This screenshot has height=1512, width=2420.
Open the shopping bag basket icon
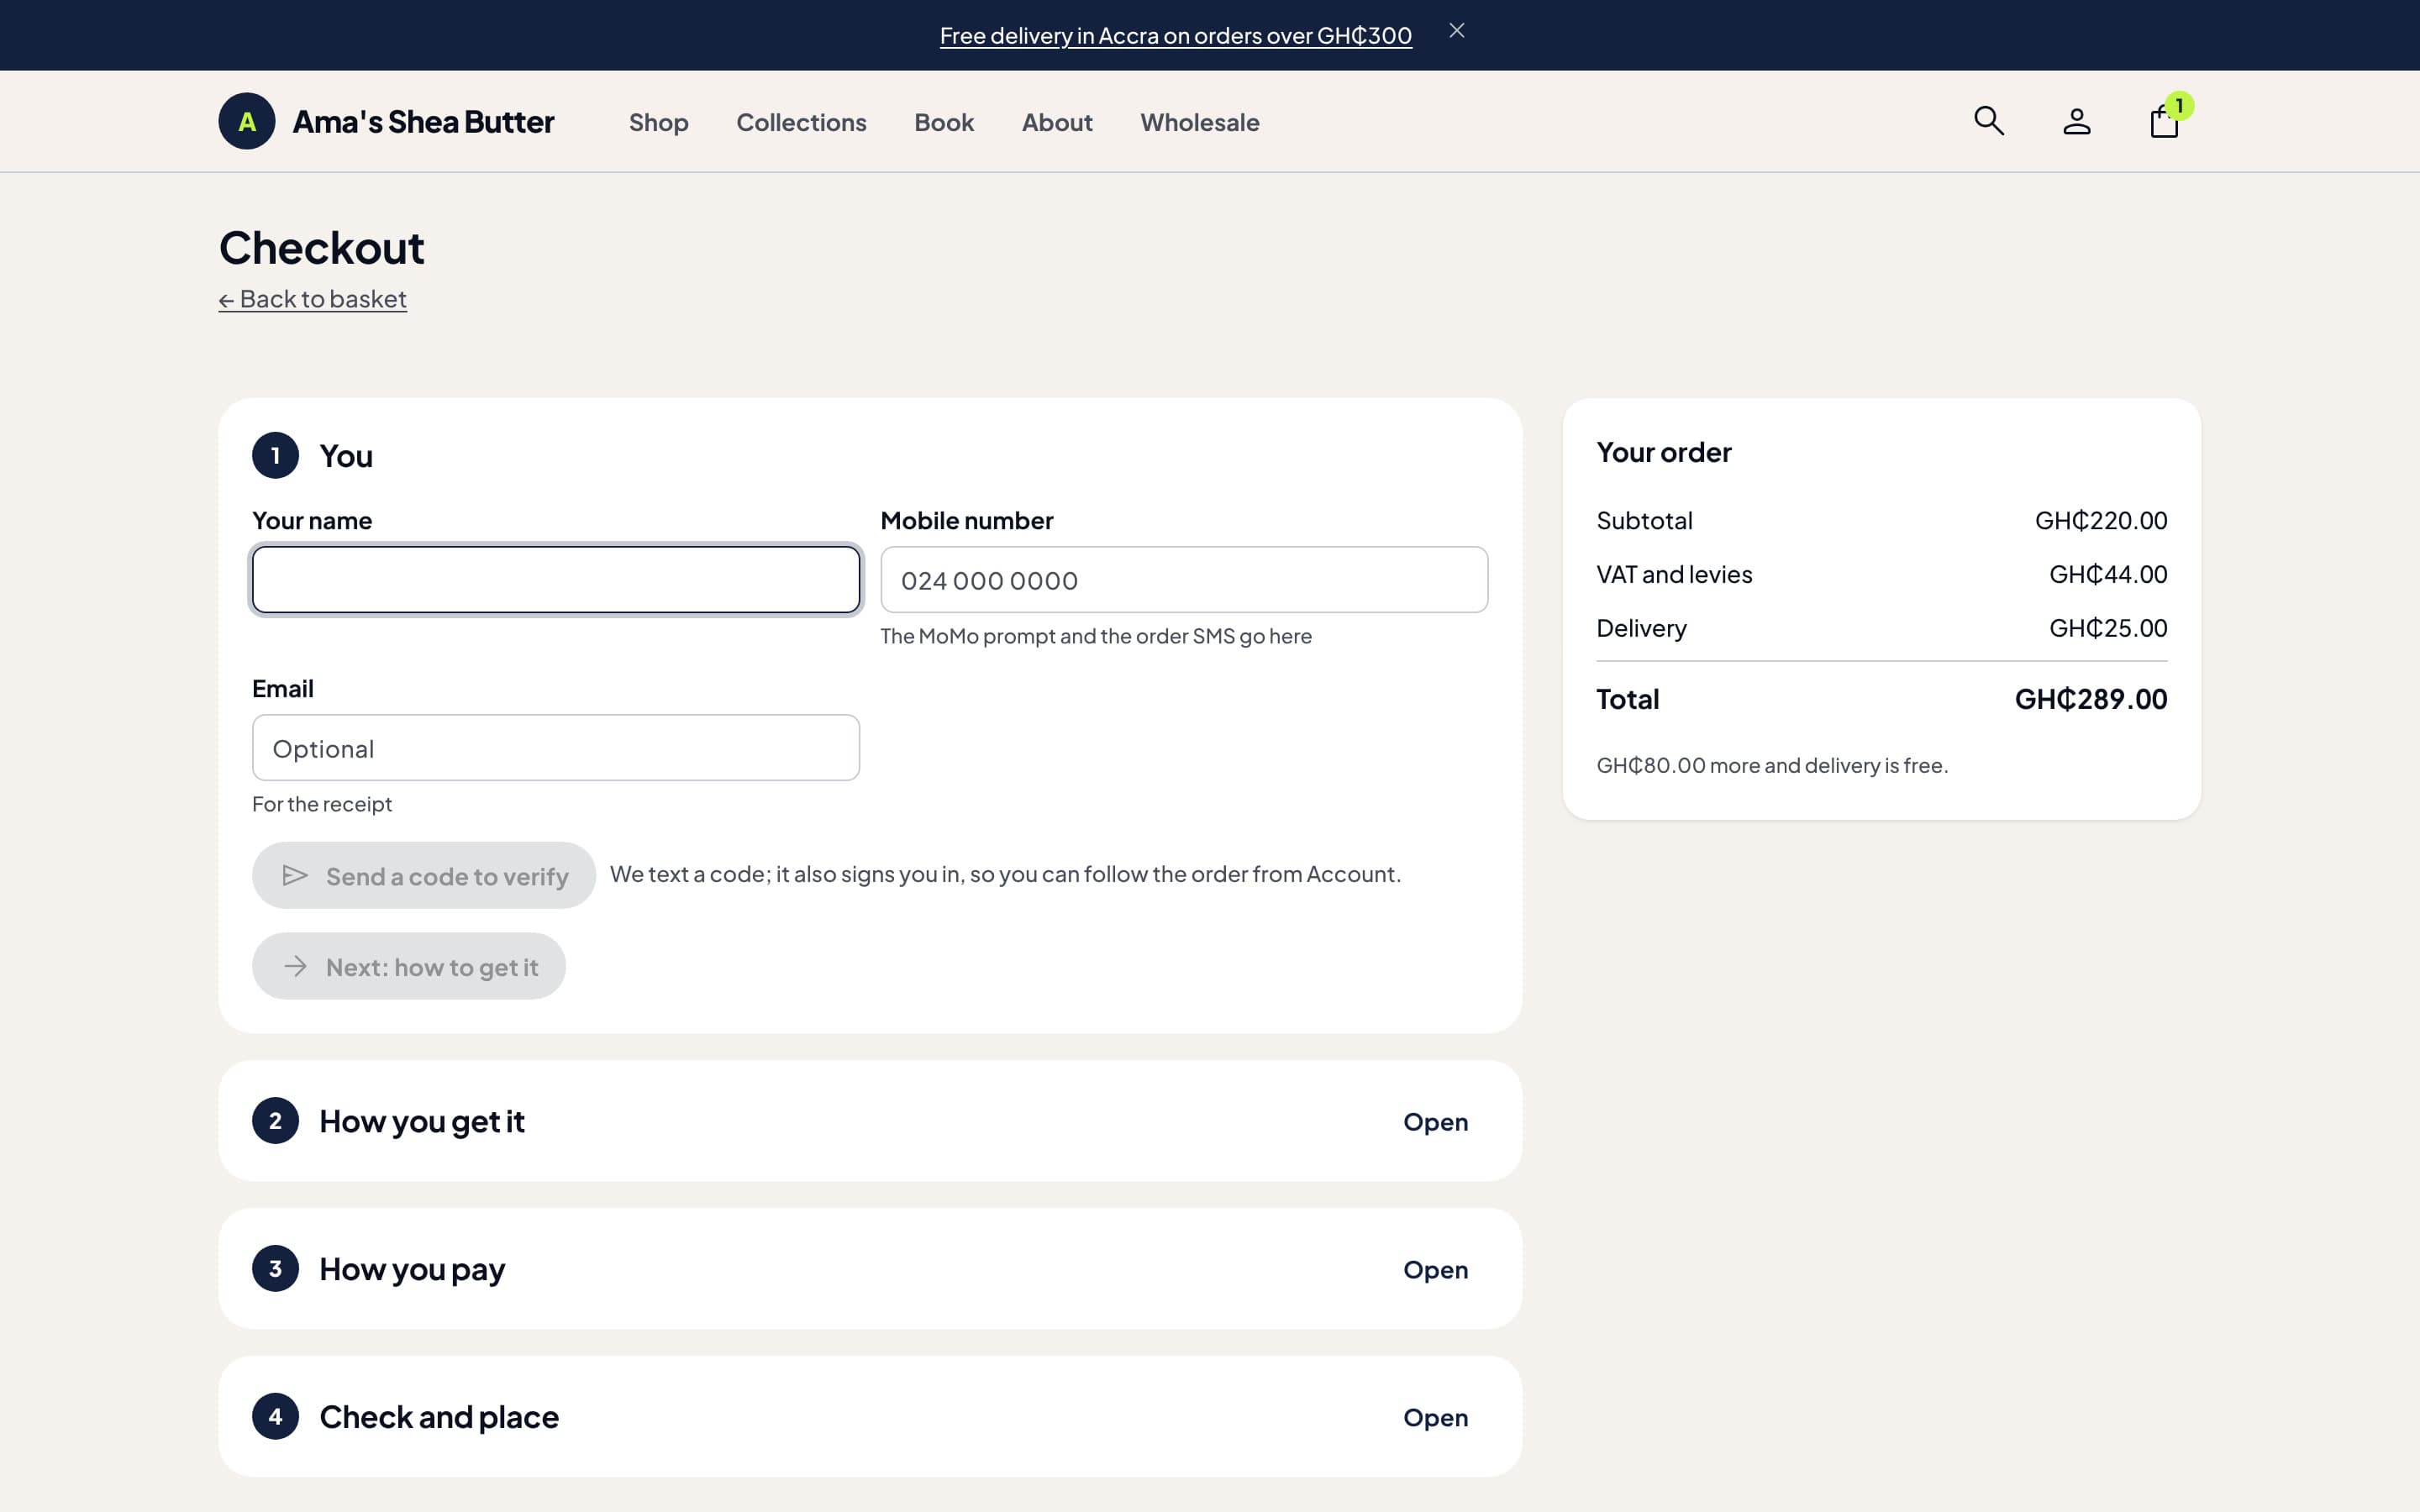coord(2165,121)
